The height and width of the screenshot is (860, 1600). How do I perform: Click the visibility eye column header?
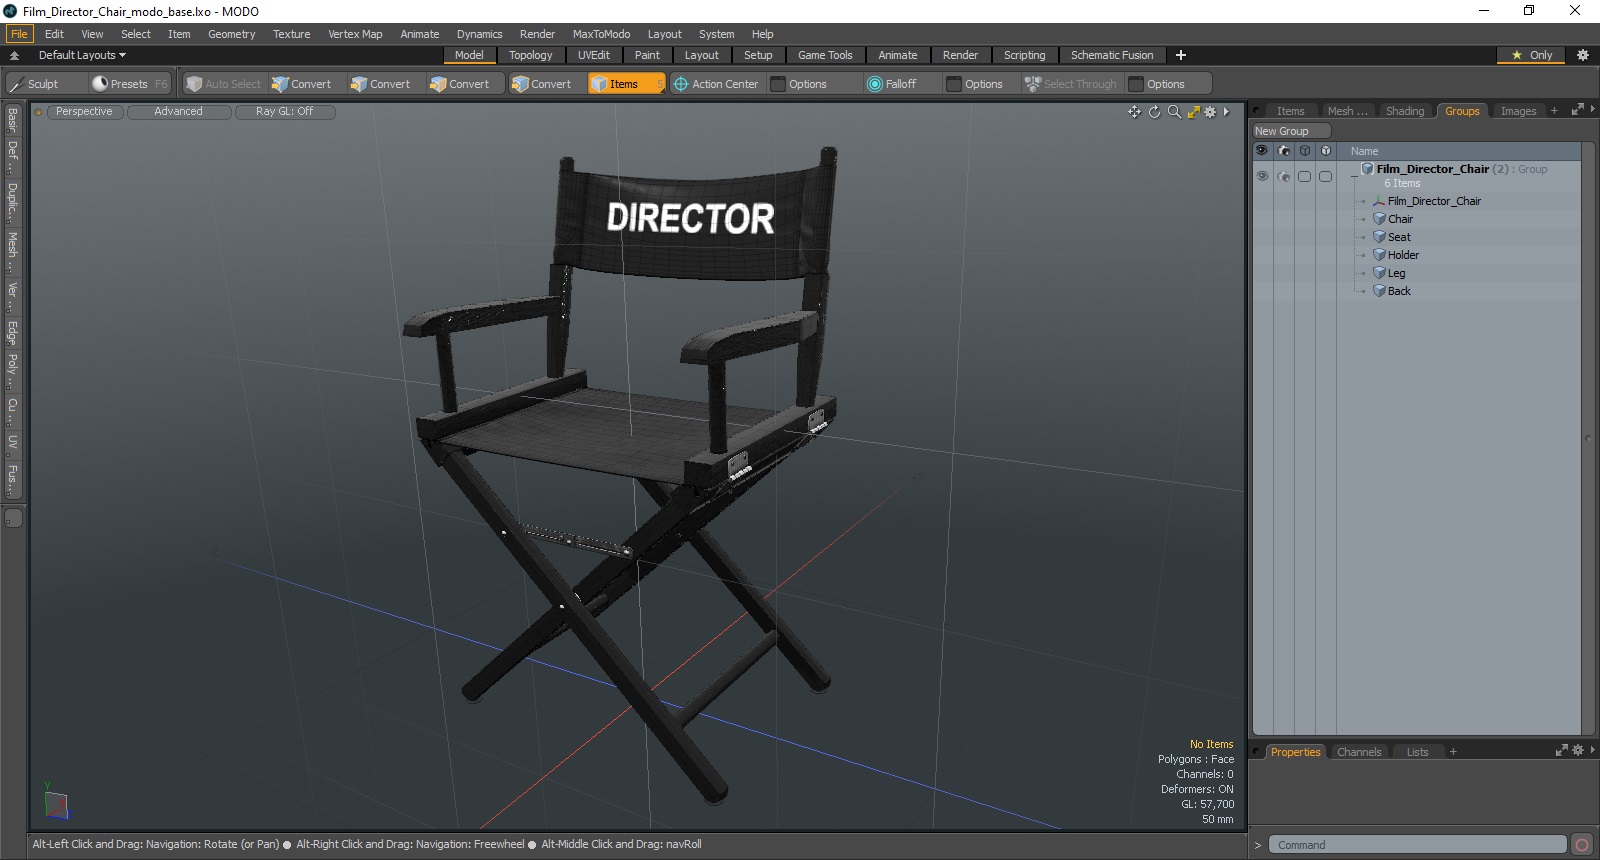(1262, 151)
